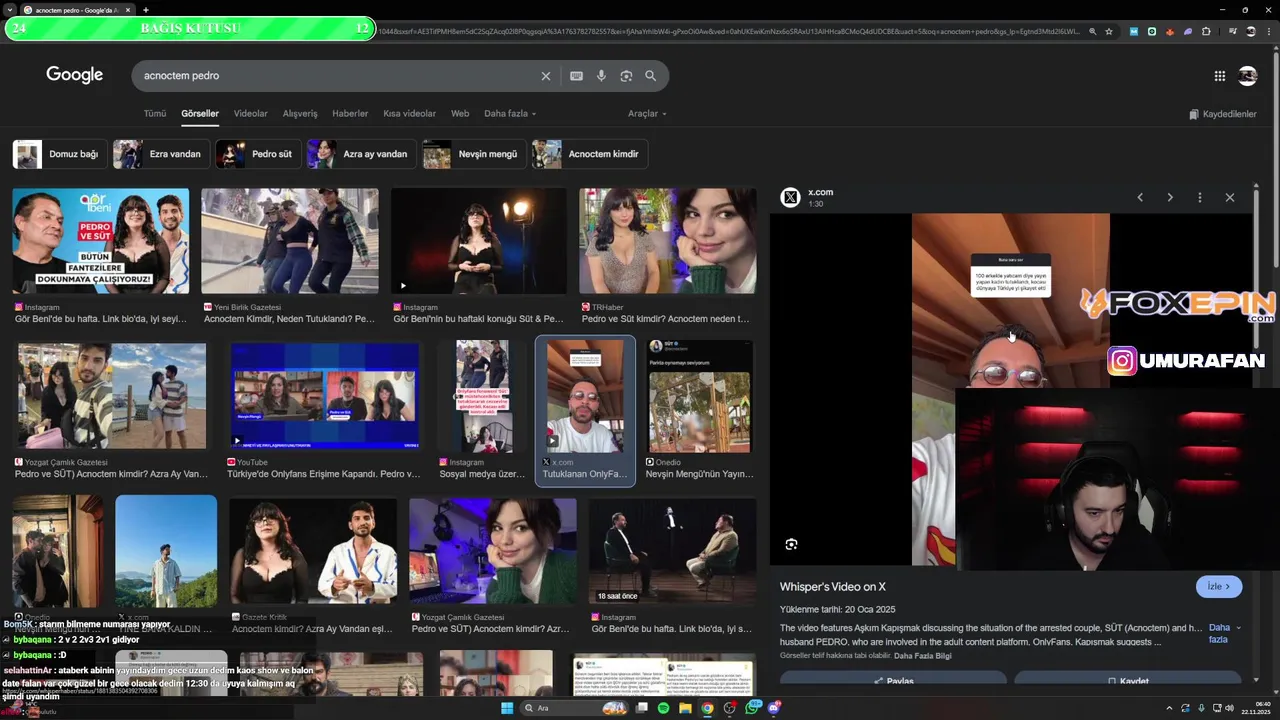The width and height of the screenshot is (1280, 720).
Task: Search by image with the Google Lens icon
Action: click(x=626, y=76)
